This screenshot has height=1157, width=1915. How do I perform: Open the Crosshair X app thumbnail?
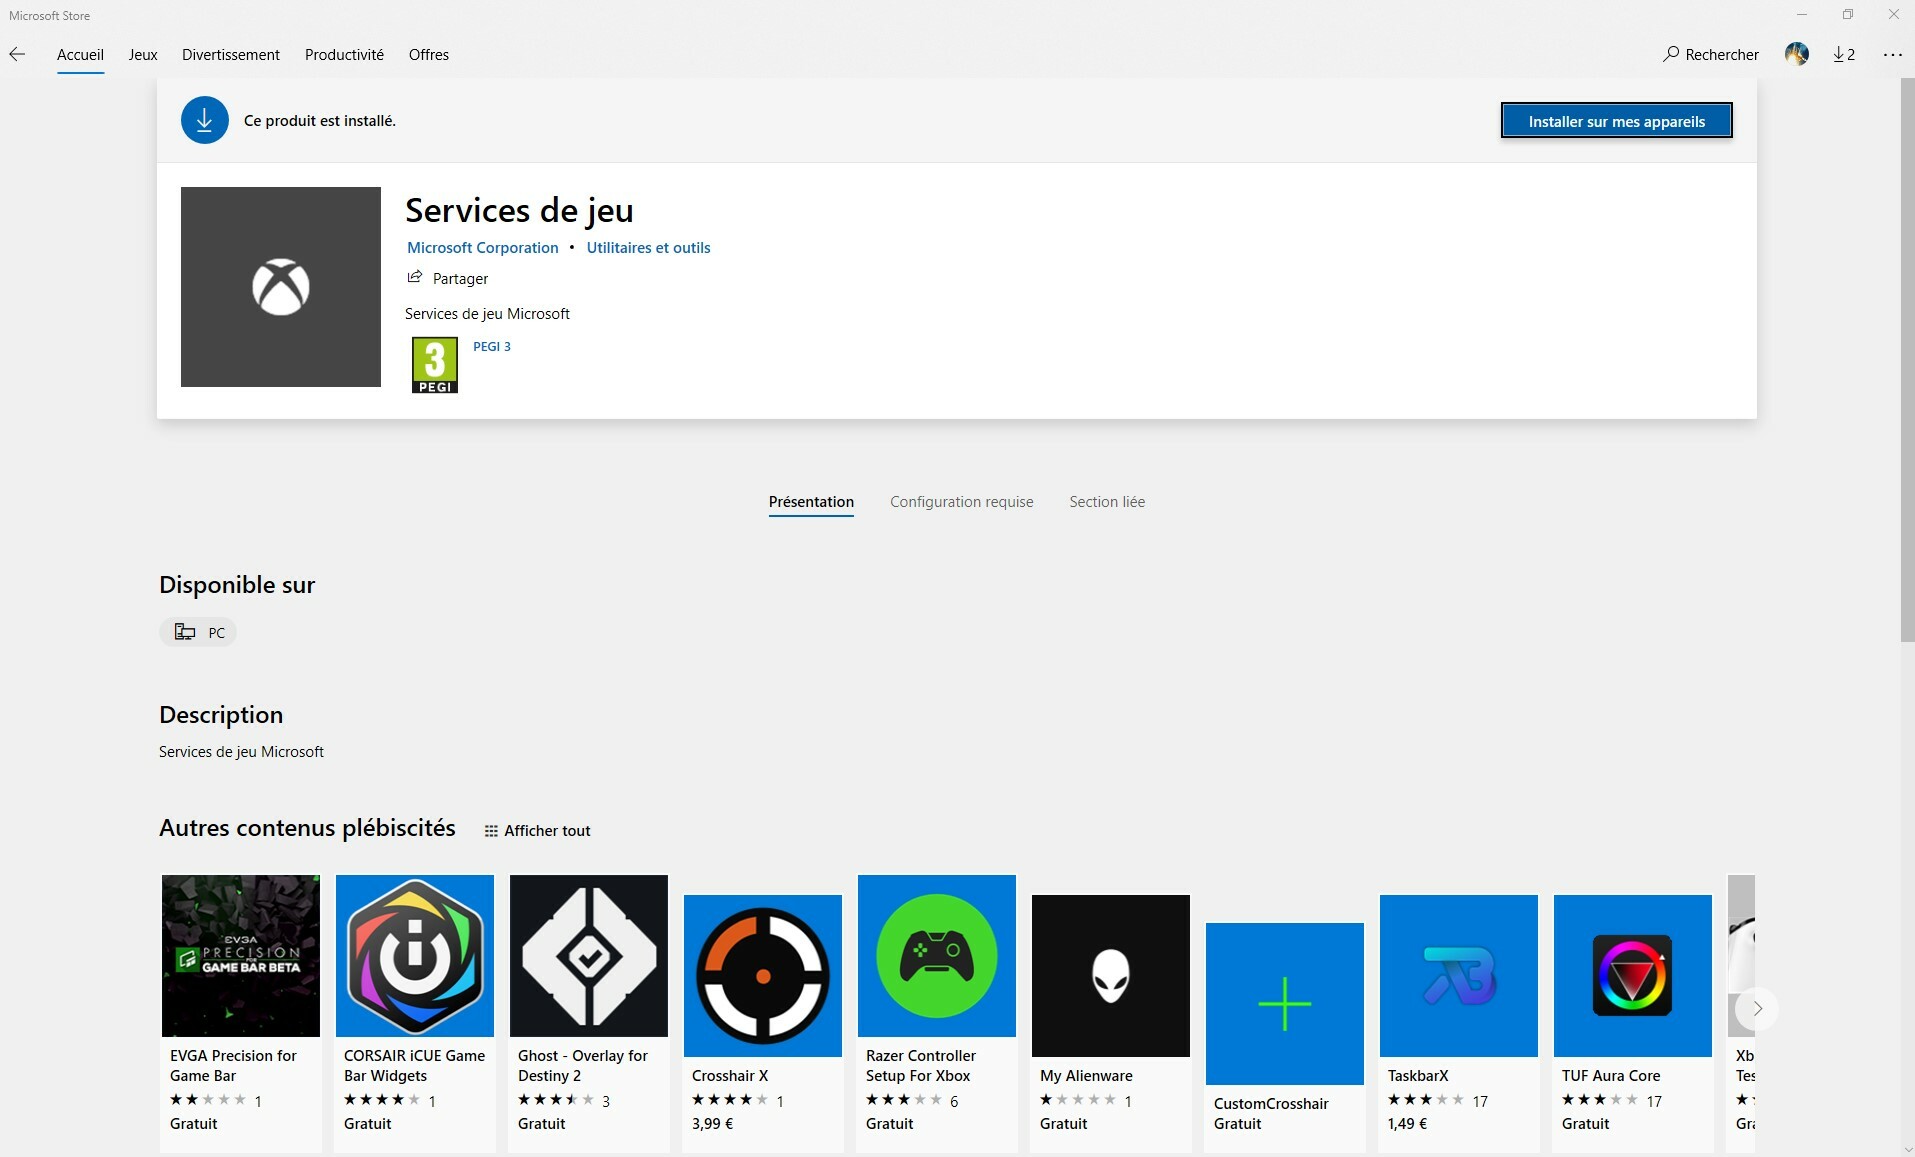[763, 976]
